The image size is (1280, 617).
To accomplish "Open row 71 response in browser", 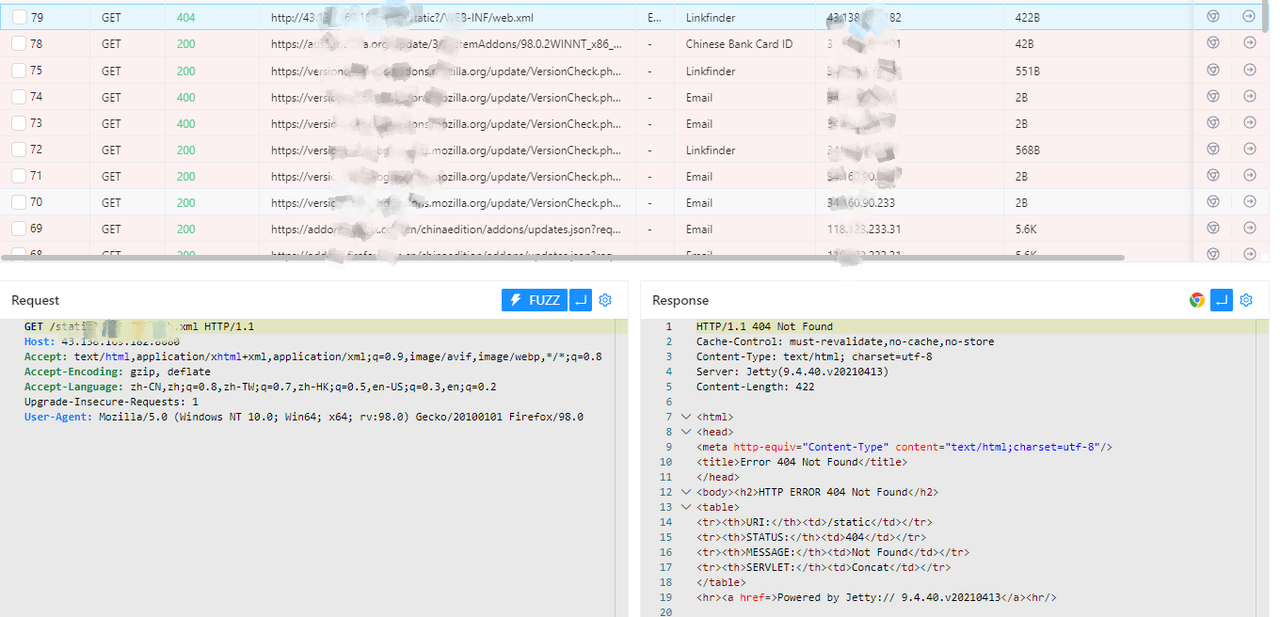I will click(x=1213, y=175).
